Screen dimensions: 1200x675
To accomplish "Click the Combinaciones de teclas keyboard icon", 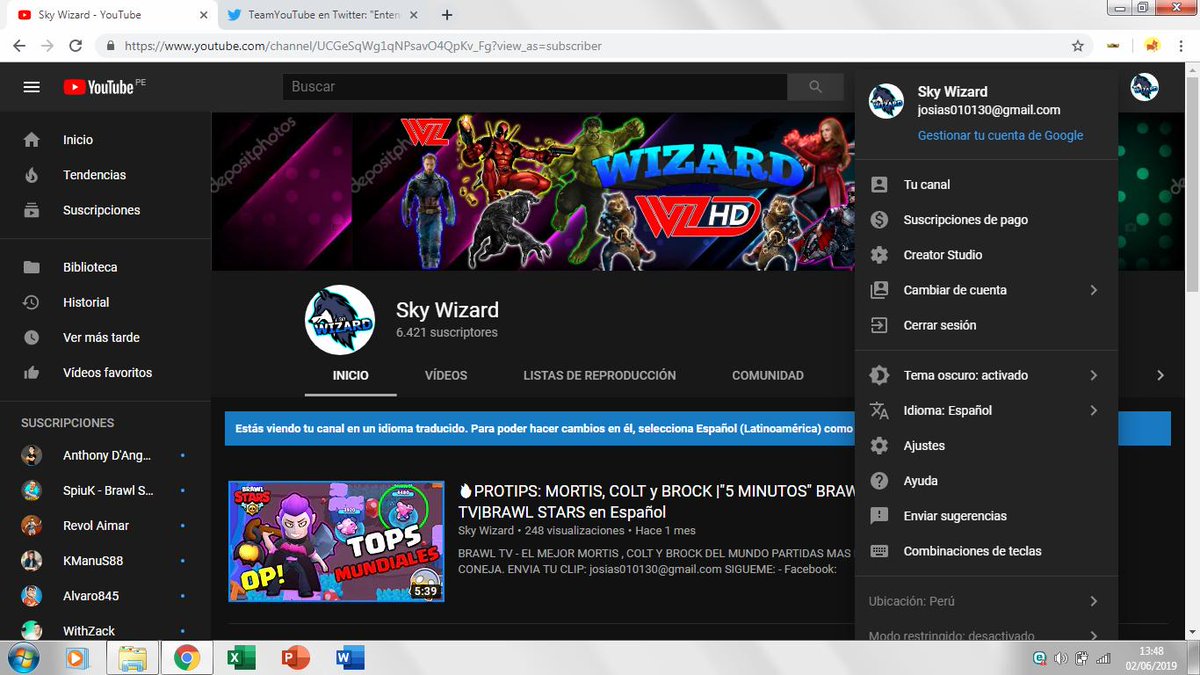I will click(879, 551).
